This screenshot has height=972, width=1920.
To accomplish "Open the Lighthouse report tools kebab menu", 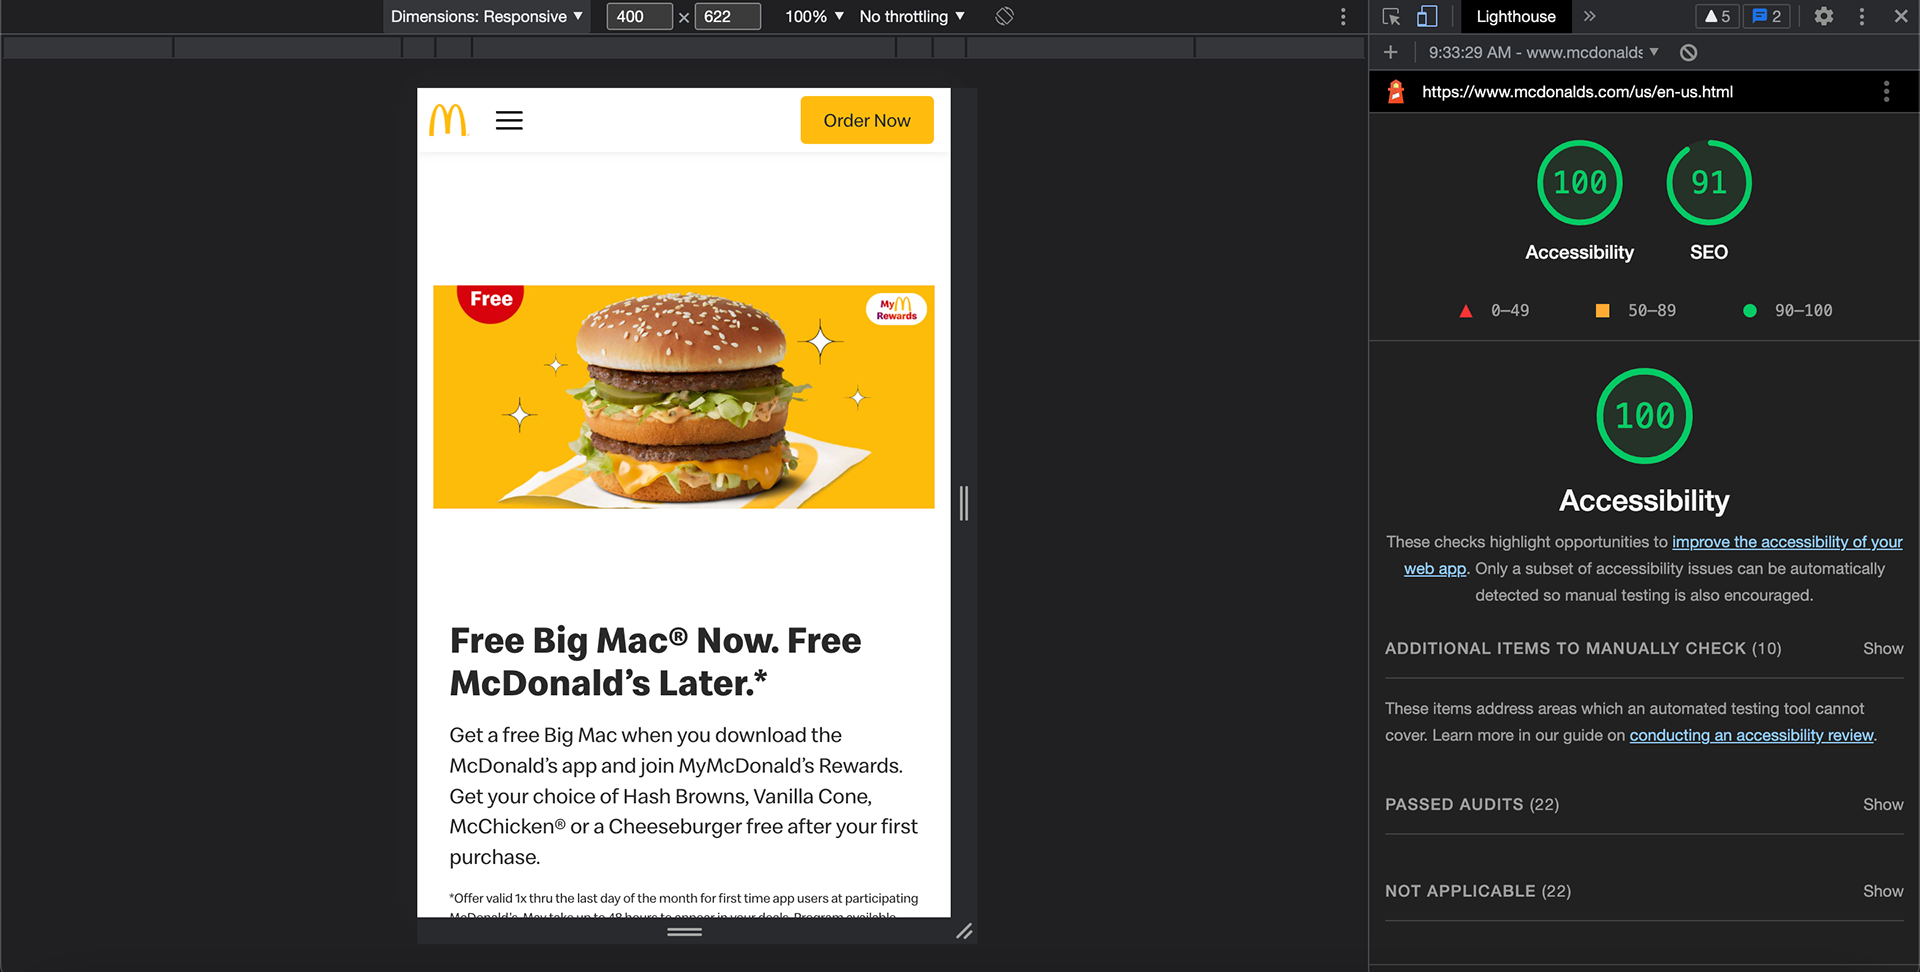I will click(1887, 92).
